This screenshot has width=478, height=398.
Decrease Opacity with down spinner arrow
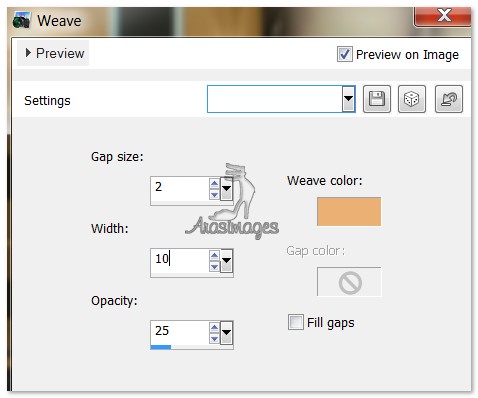[x=214, y=338]
